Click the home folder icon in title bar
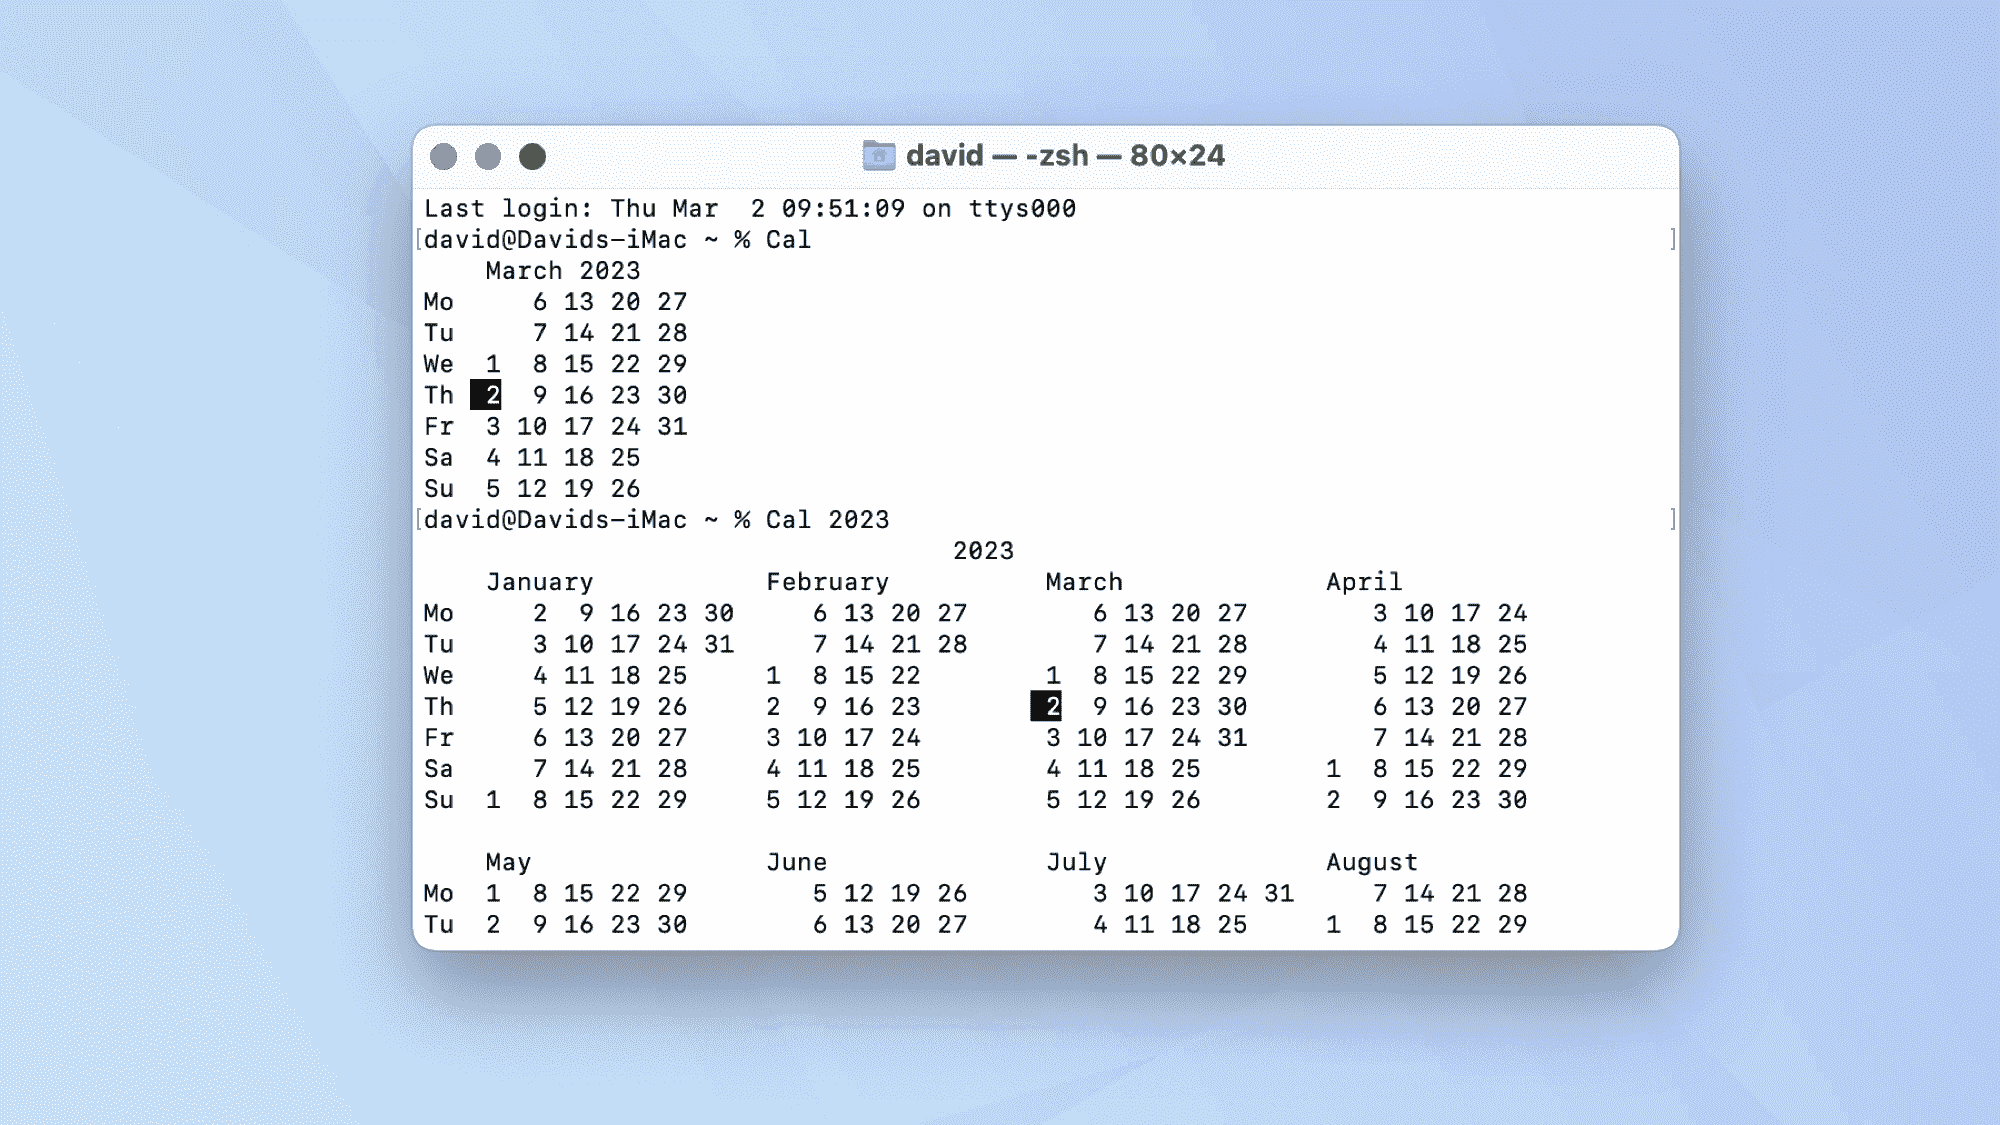The width and height of the screenshot is (2000, 1125). pos(878,156)
